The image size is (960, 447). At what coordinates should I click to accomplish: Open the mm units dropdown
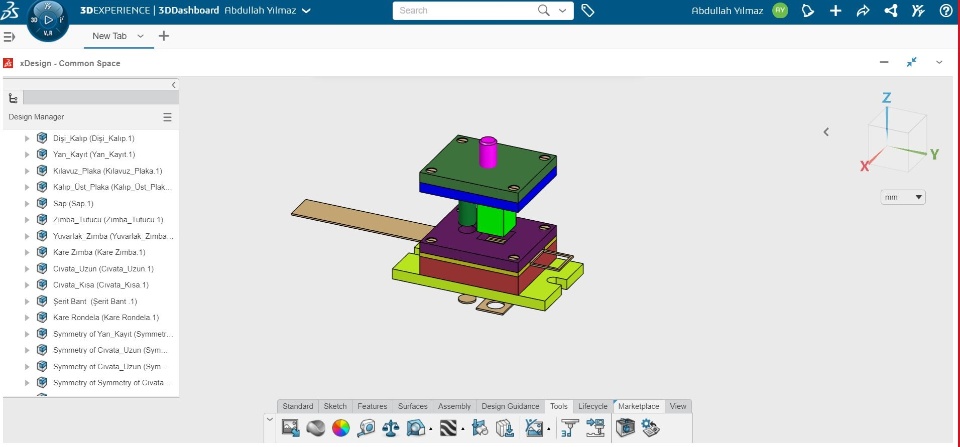(903, 197)
